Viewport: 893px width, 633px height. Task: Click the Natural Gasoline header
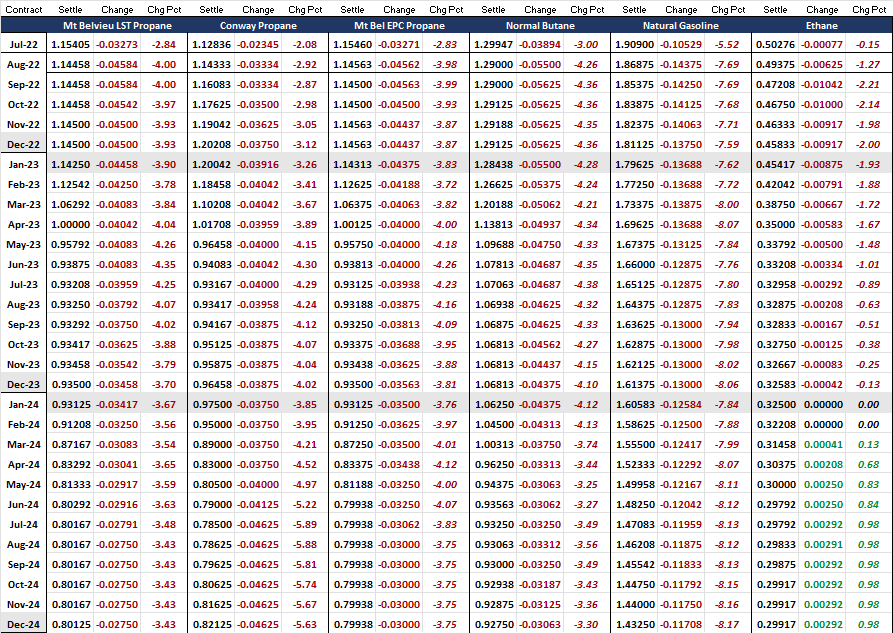(x=681, y=26)
